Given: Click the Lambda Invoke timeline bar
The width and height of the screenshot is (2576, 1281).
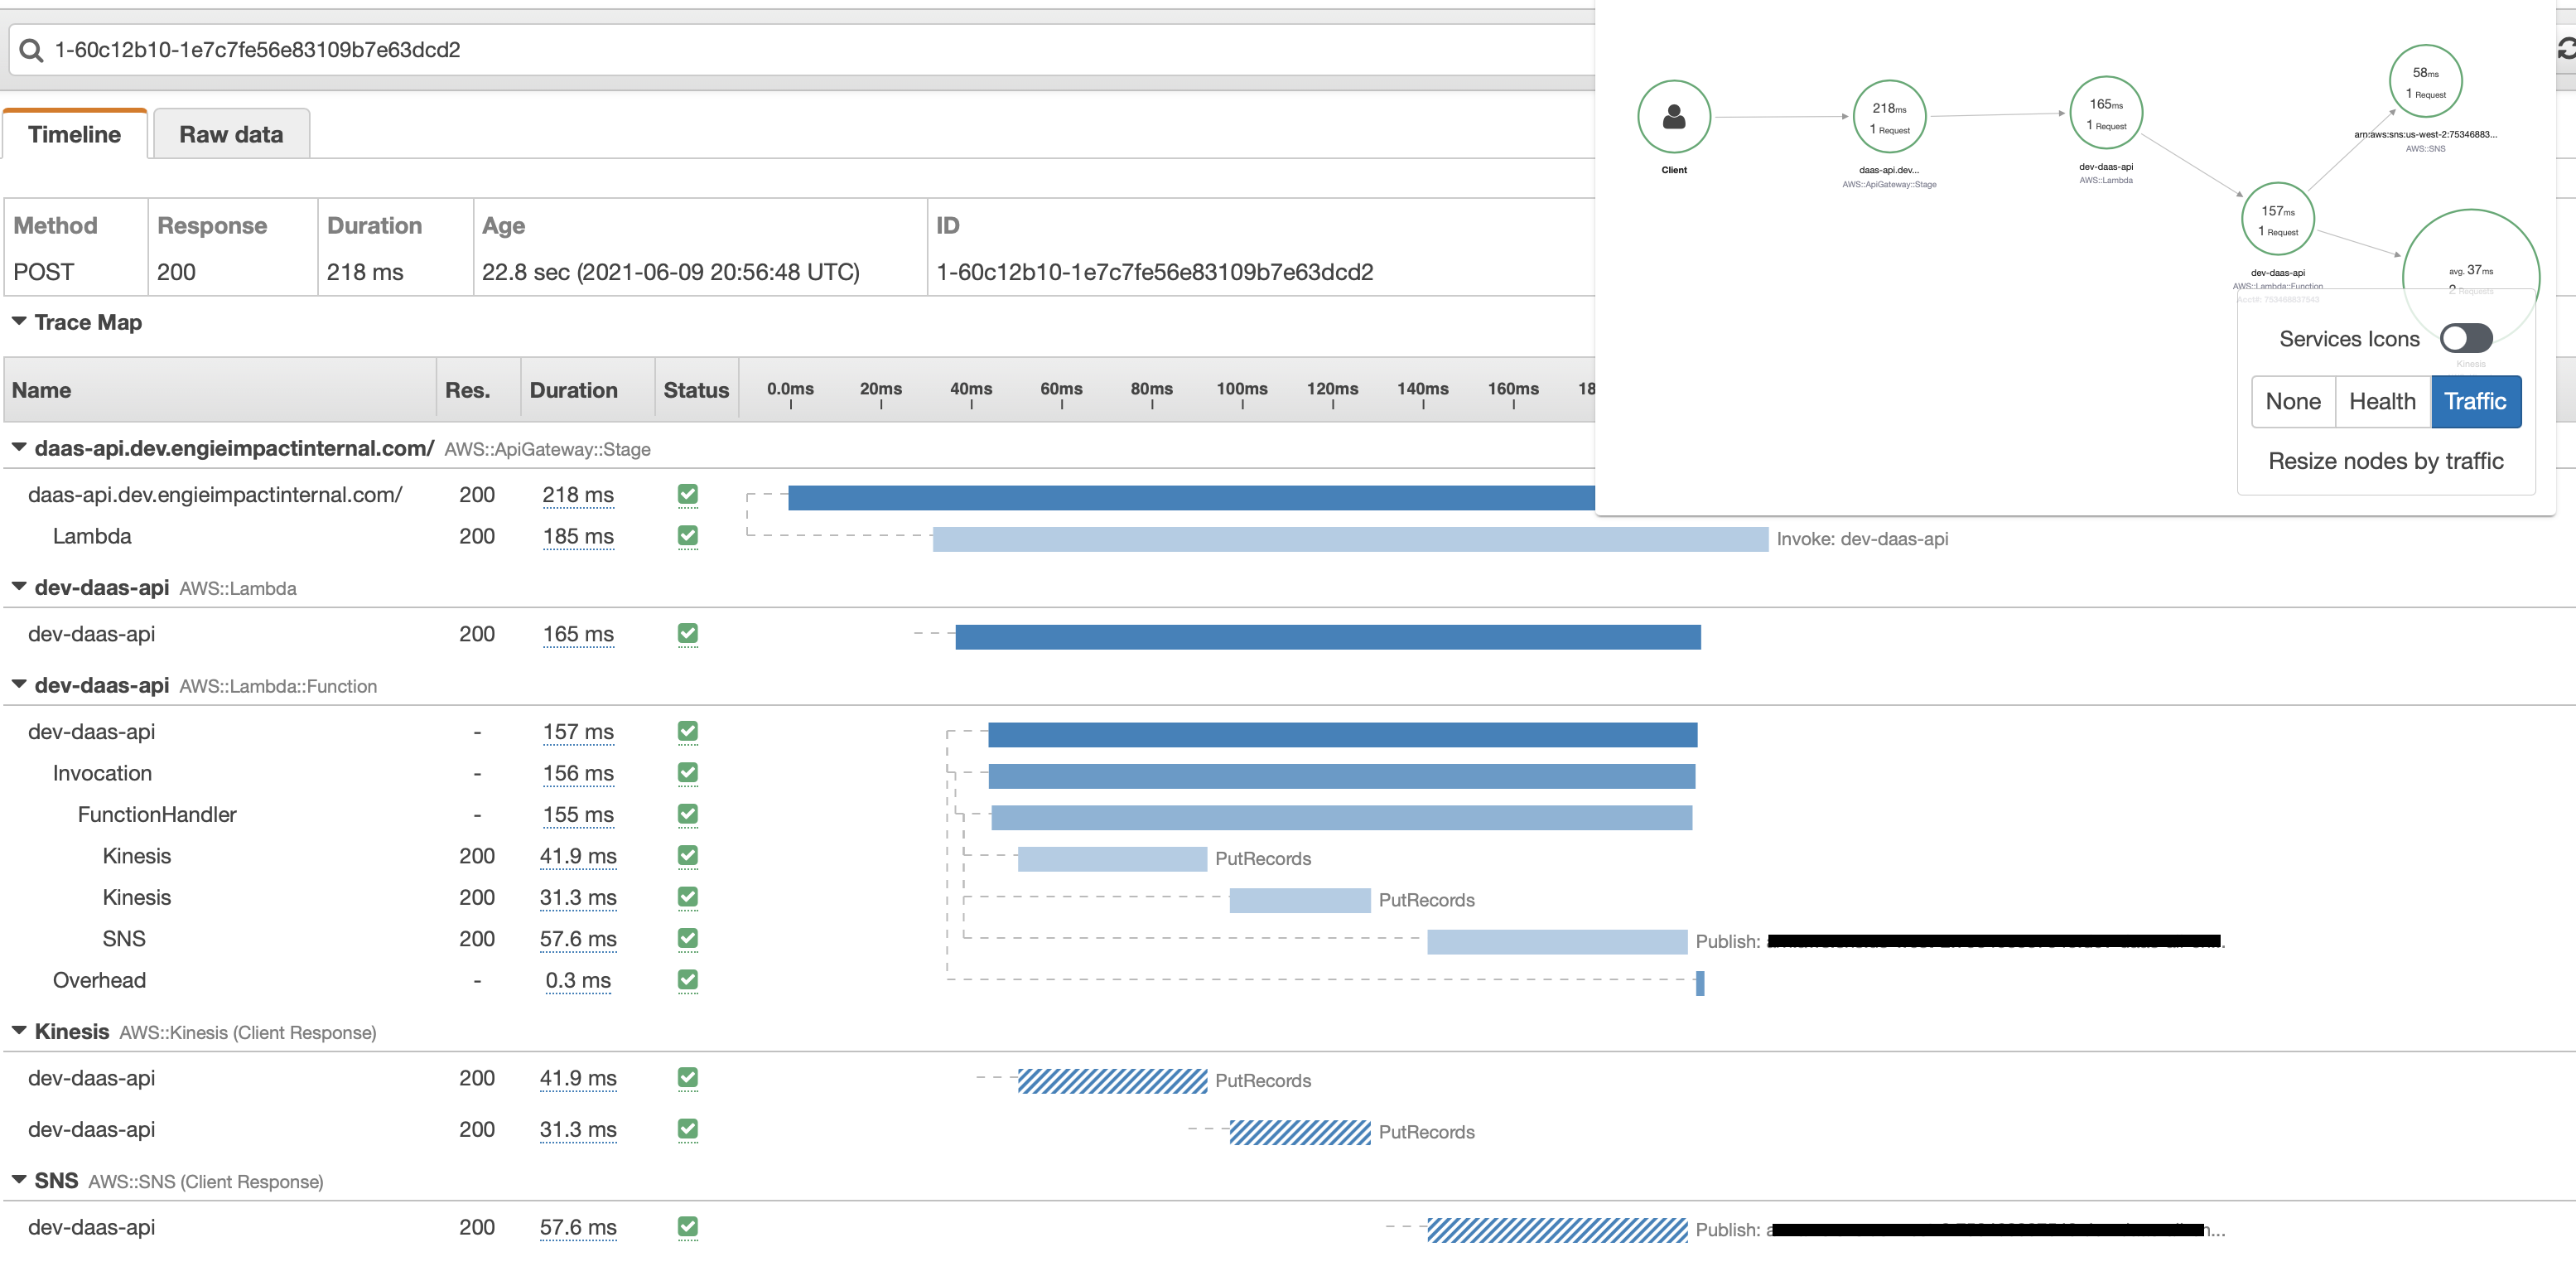Looking at the screenshot, I should pos(1349,539).
